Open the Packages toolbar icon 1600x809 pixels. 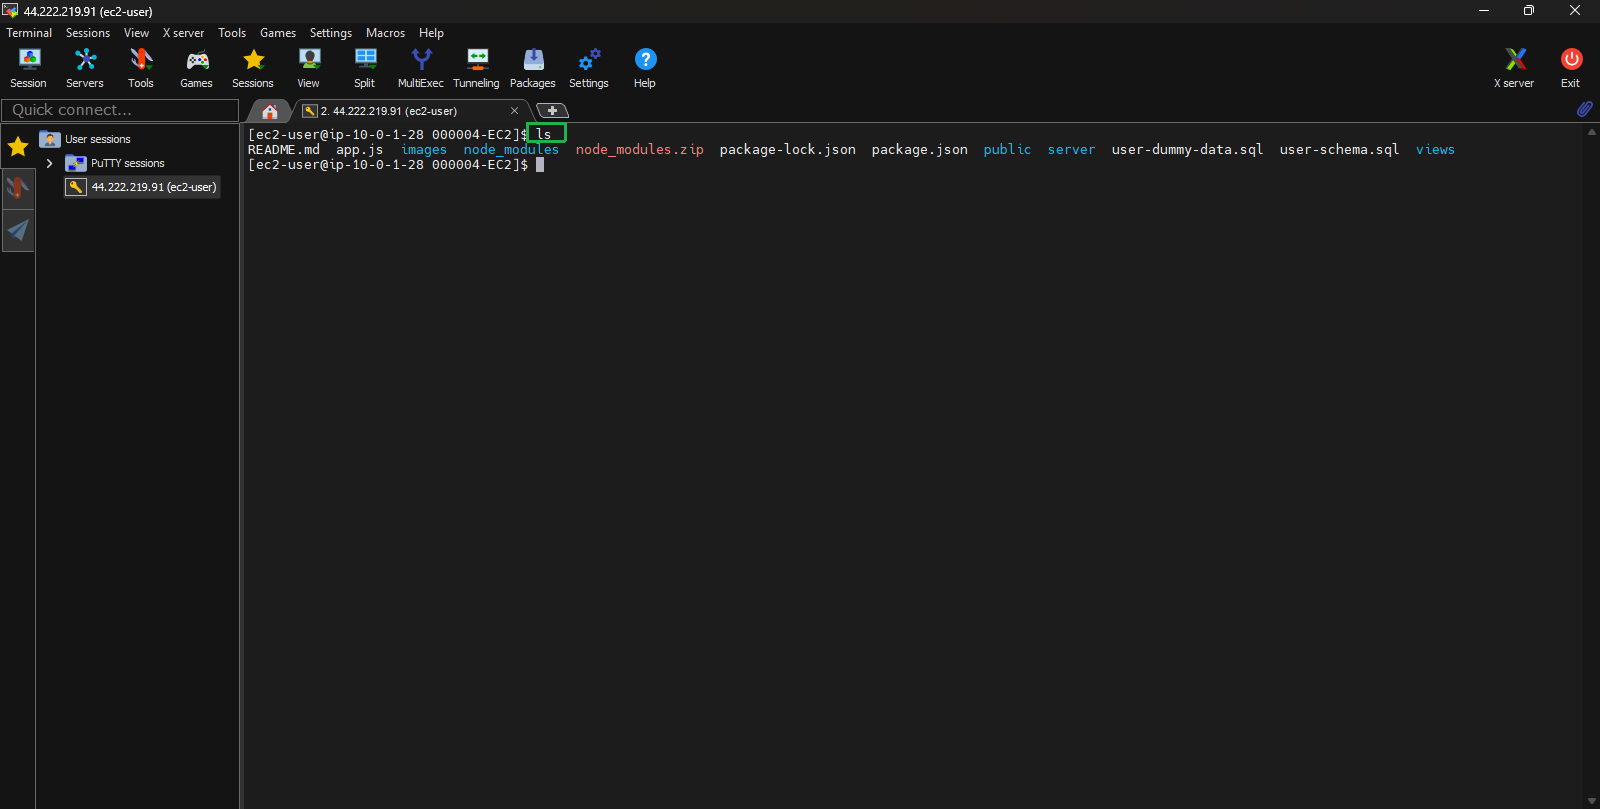533,68
